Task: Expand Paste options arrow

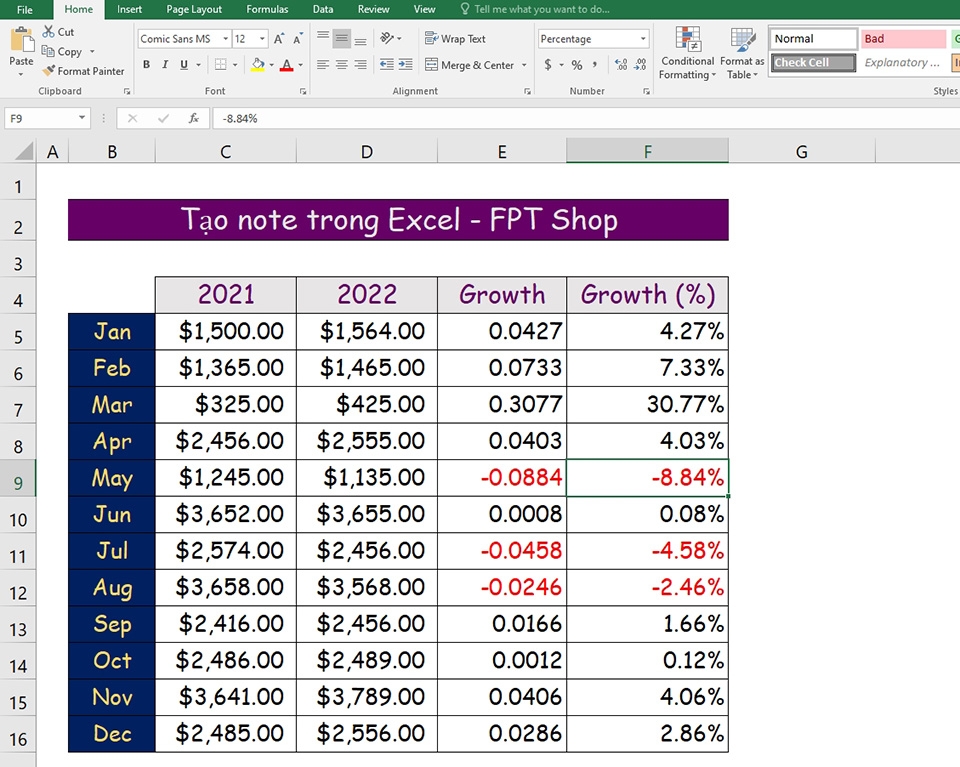Action: pos(21,74)
